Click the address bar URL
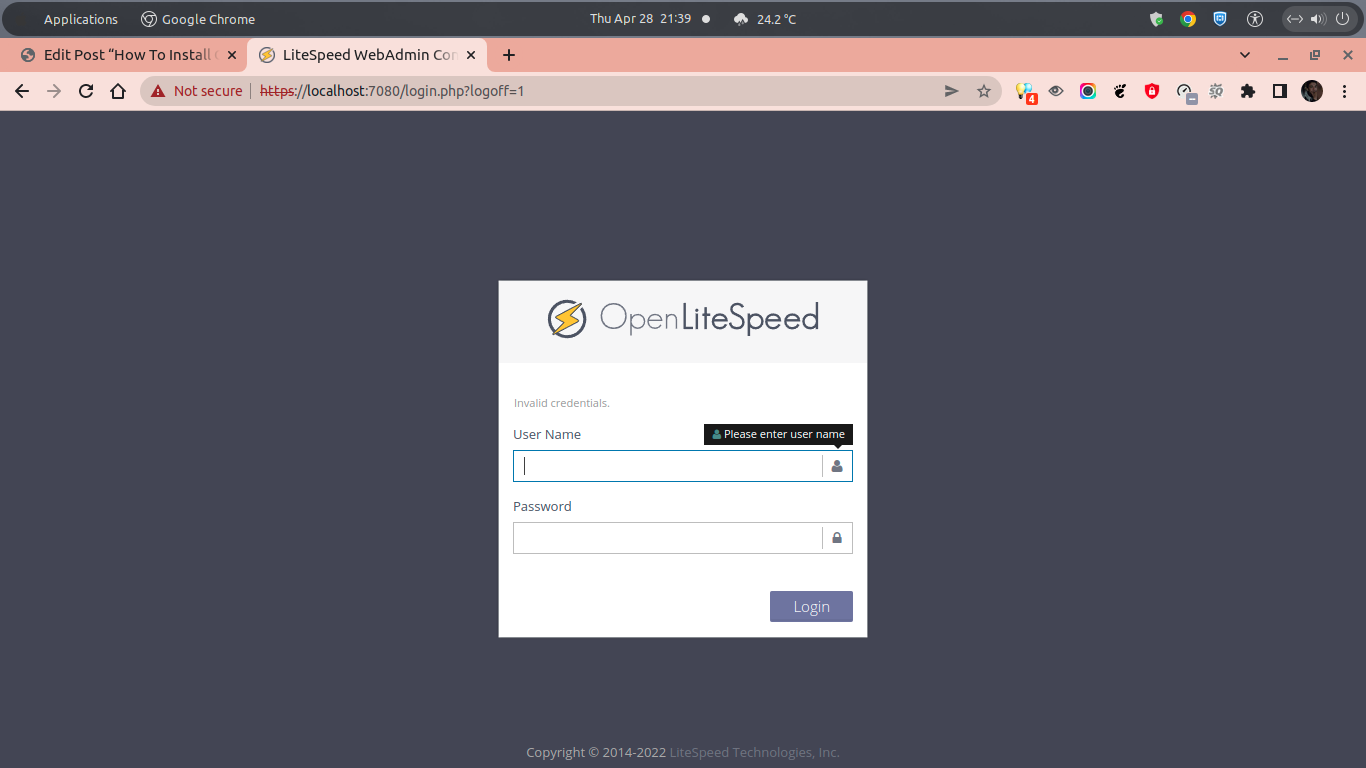Image resolution: width=1366 pixels, height=768 pixels. click(392, 91)
